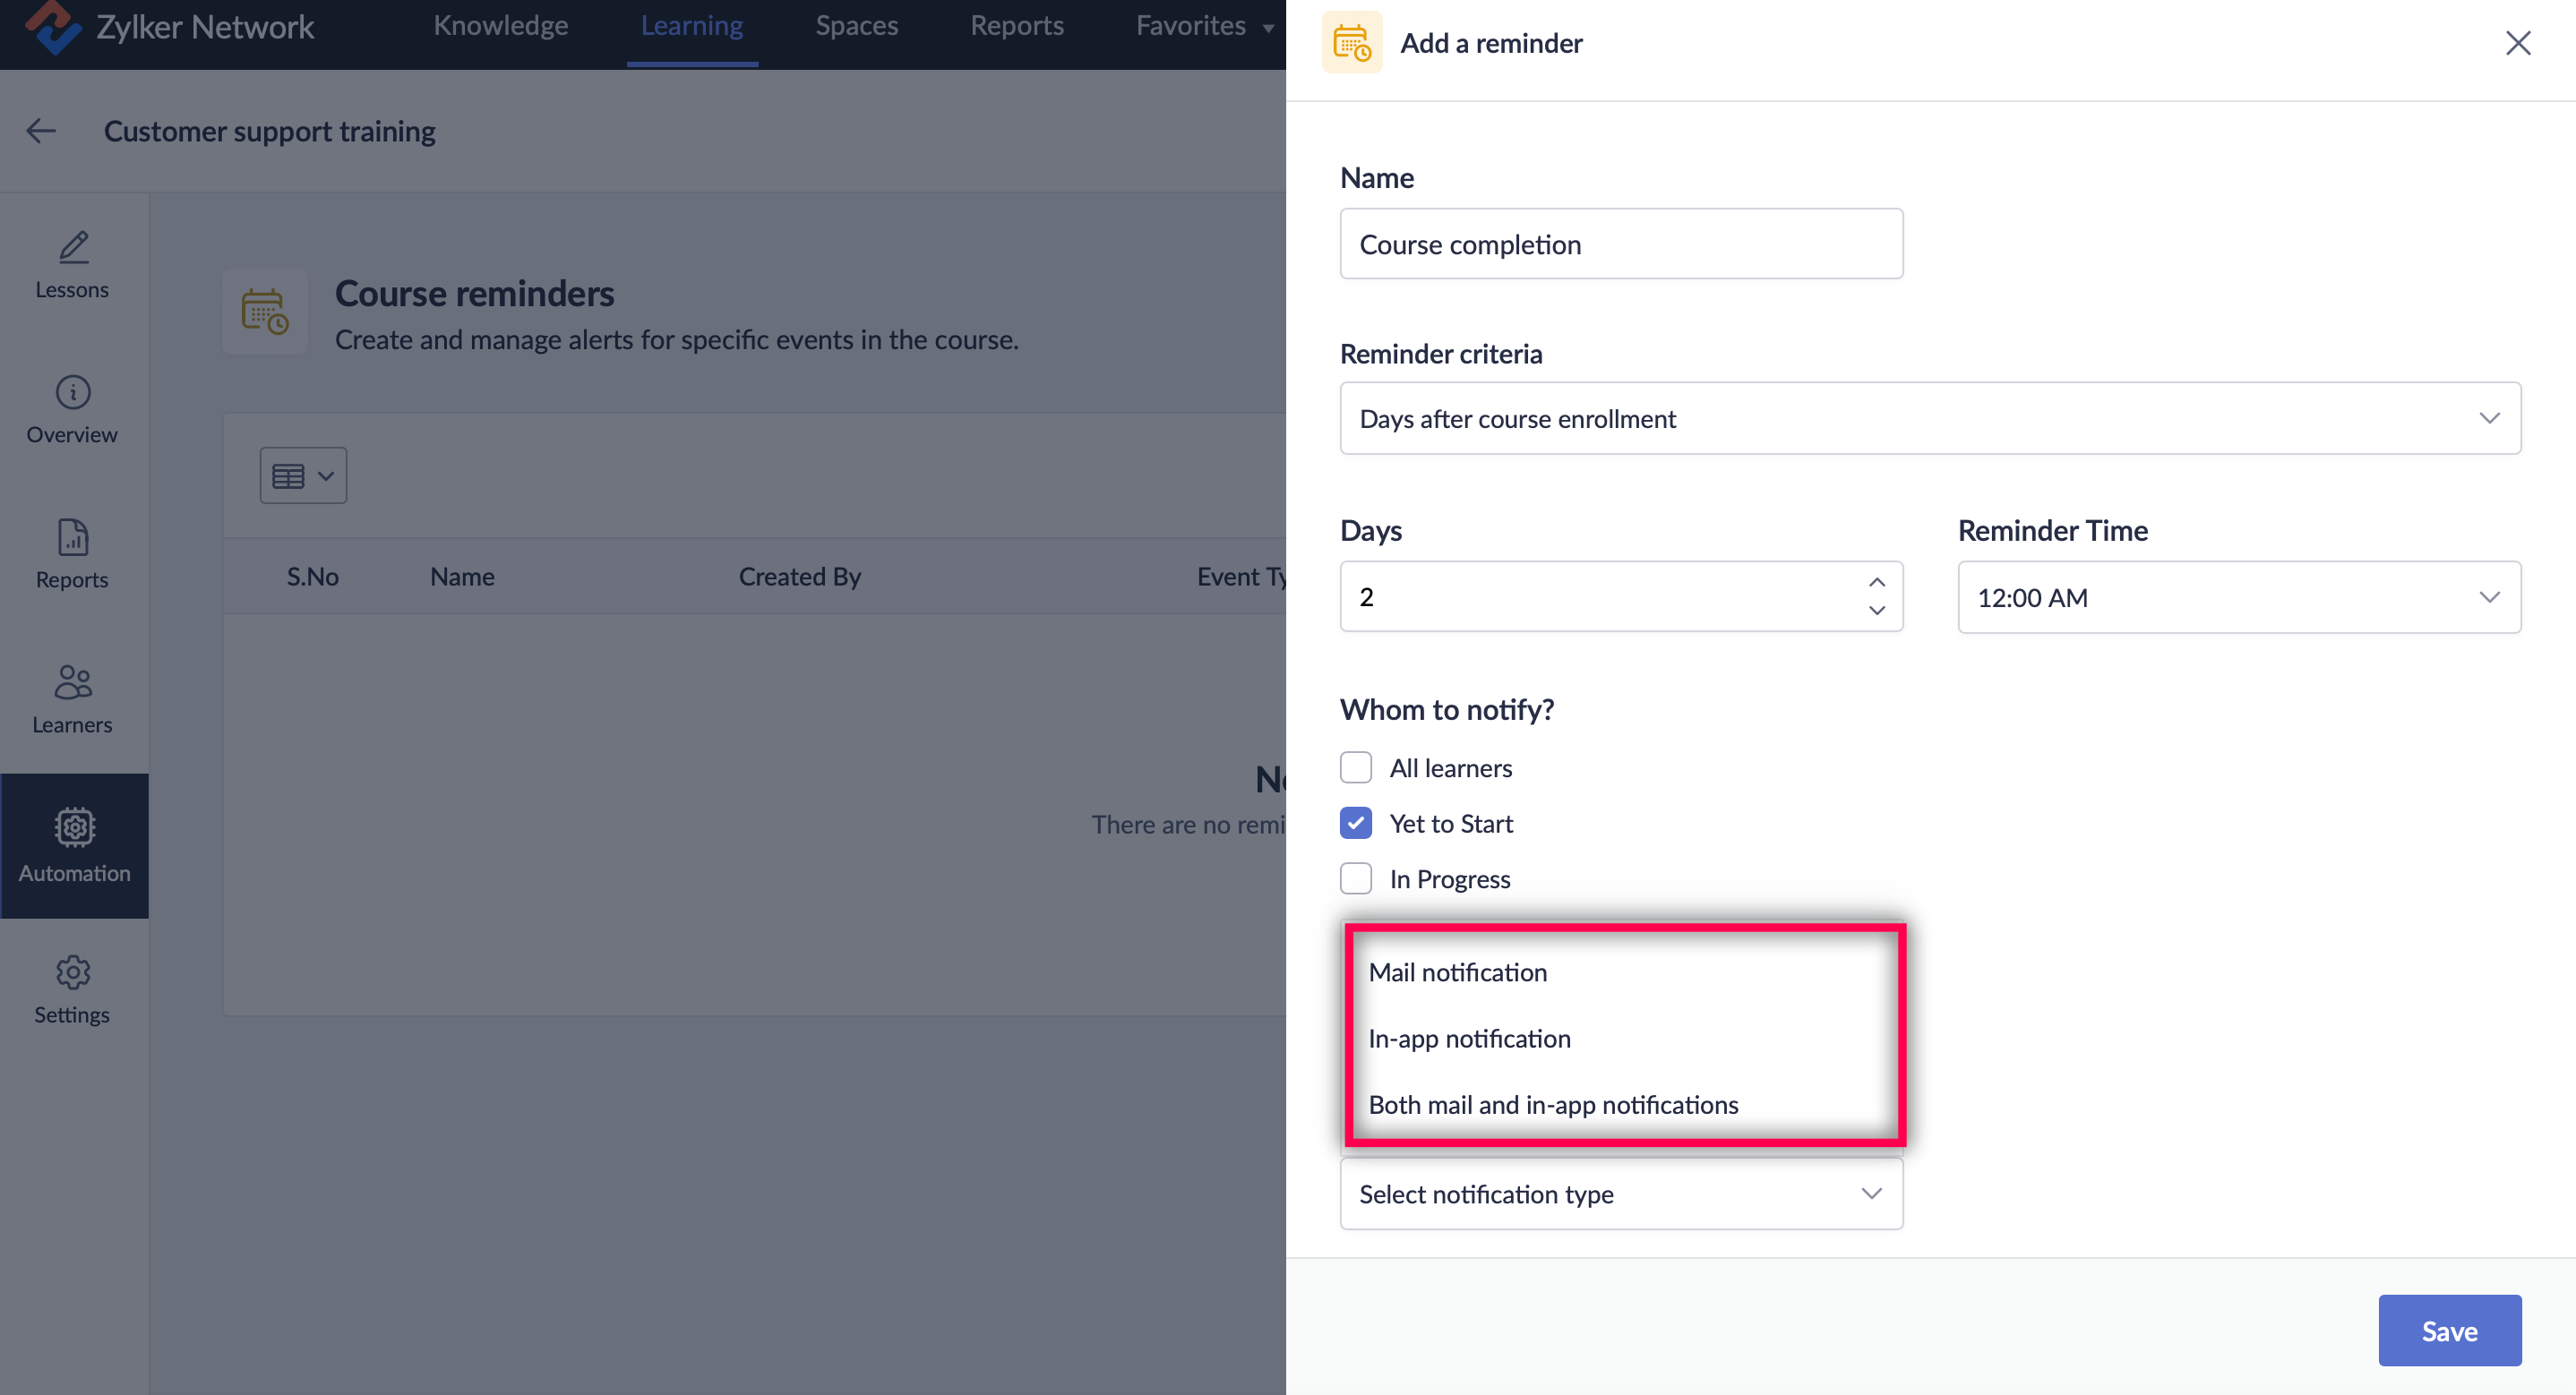Open Settings from the sidebar

[72, 990]
